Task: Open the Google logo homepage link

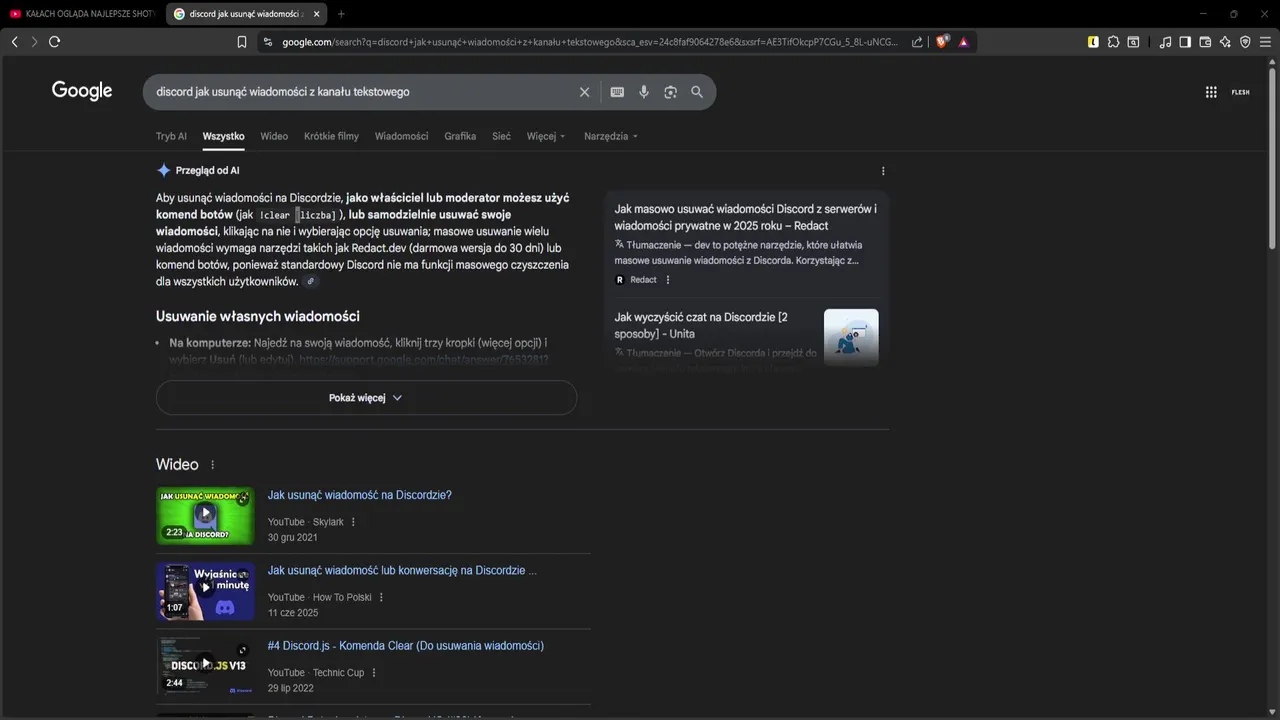Action: click(82, 91)
